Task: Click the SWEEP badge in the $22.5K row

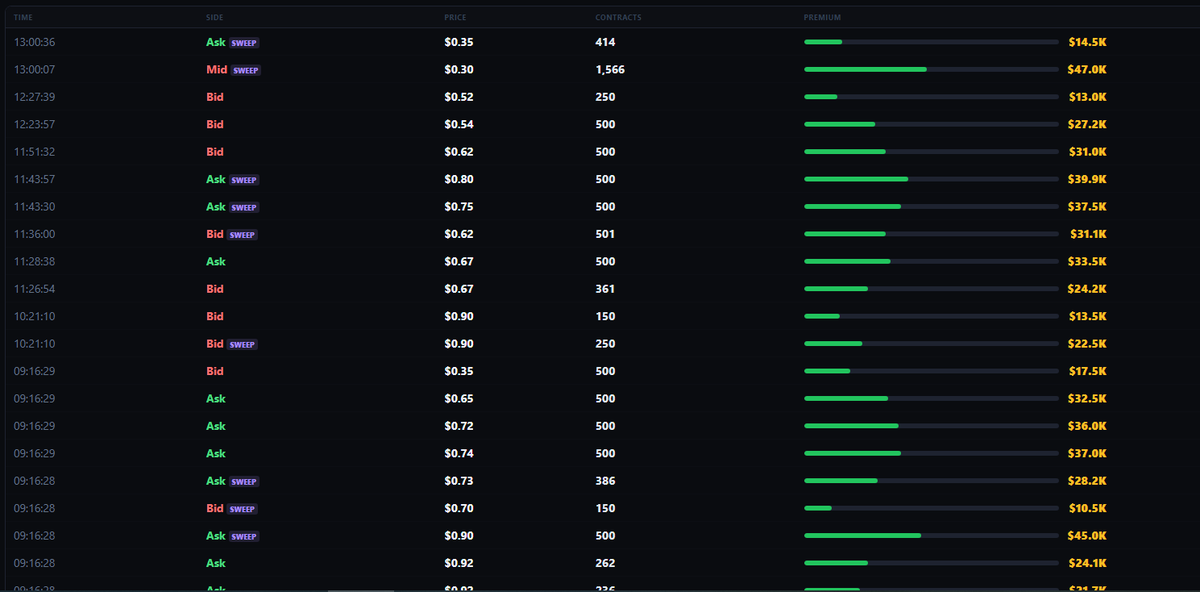Action: tap(243, 344)
